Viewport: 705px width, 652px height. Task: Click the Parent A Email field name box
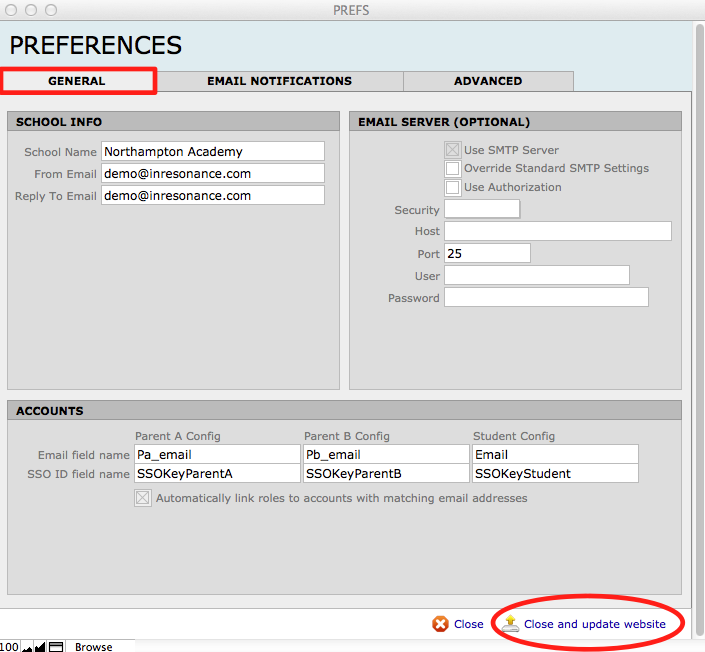(216, 454)
